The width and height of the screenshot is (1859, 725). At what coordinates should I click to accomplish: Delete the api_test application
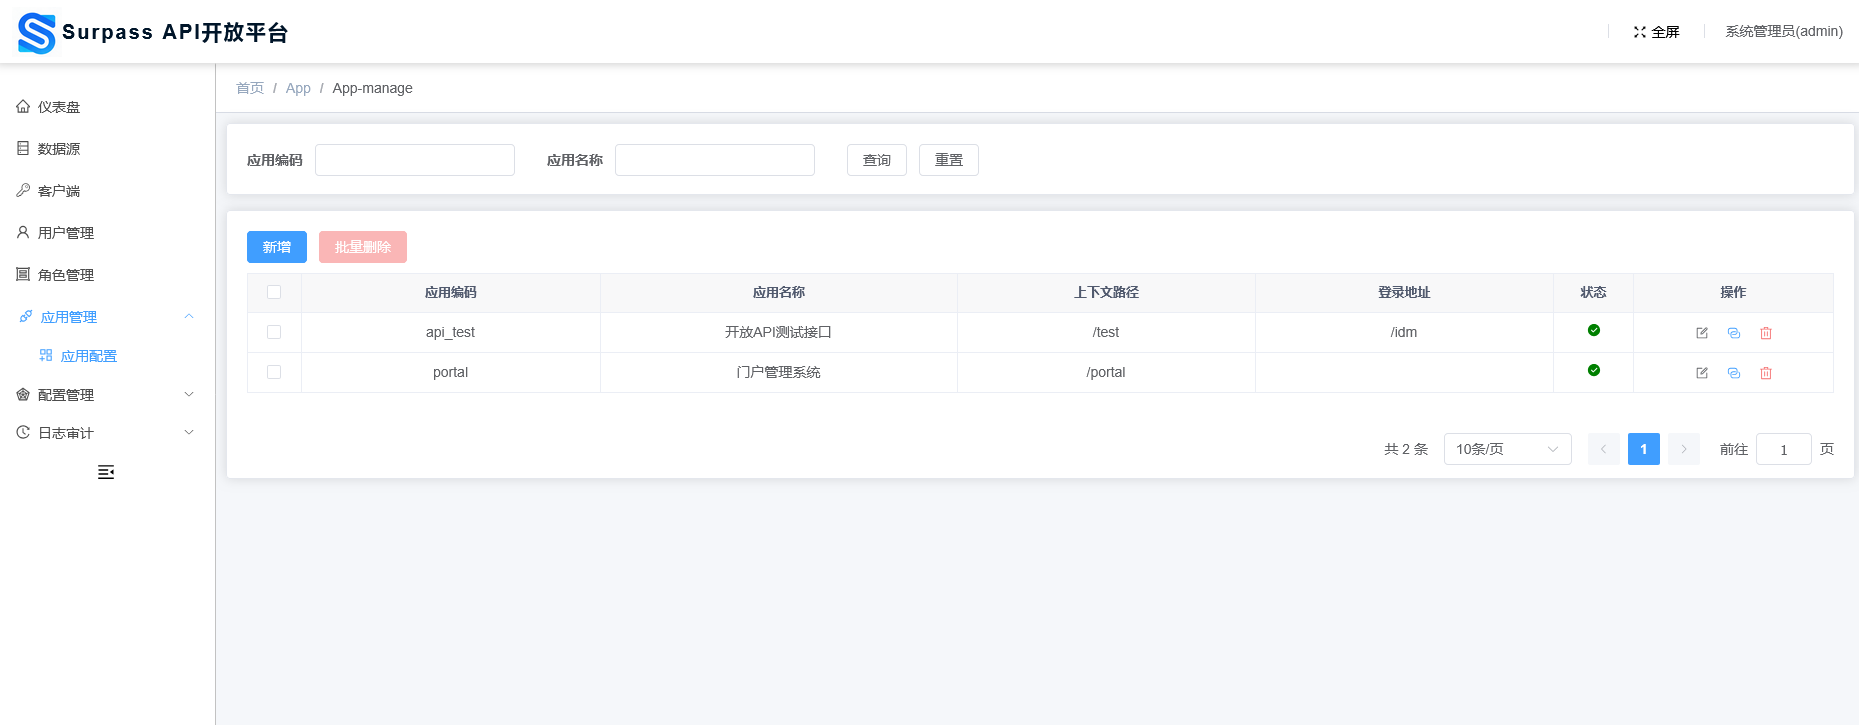[x=1766, y=333]
